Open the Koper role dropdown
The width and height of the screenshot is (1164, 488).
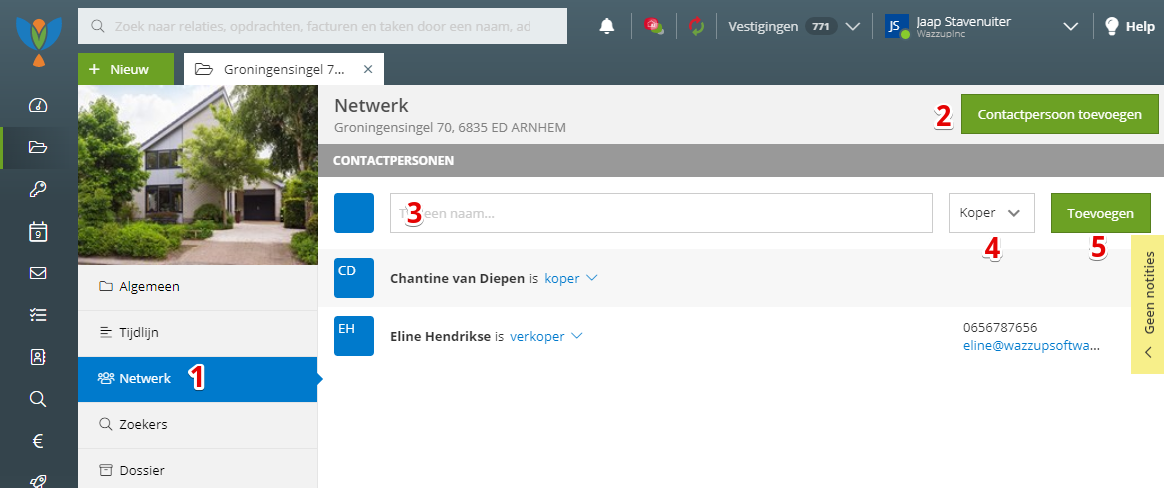click(x=992, y=213)
